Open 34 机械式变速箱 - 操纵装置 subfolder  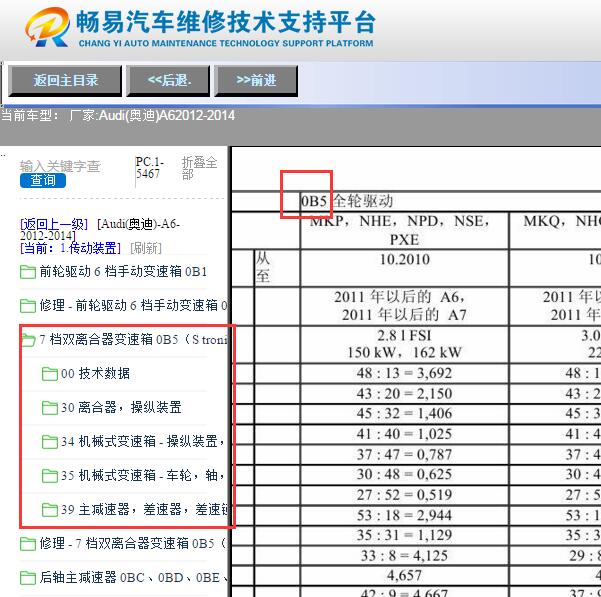coord(143,441)
